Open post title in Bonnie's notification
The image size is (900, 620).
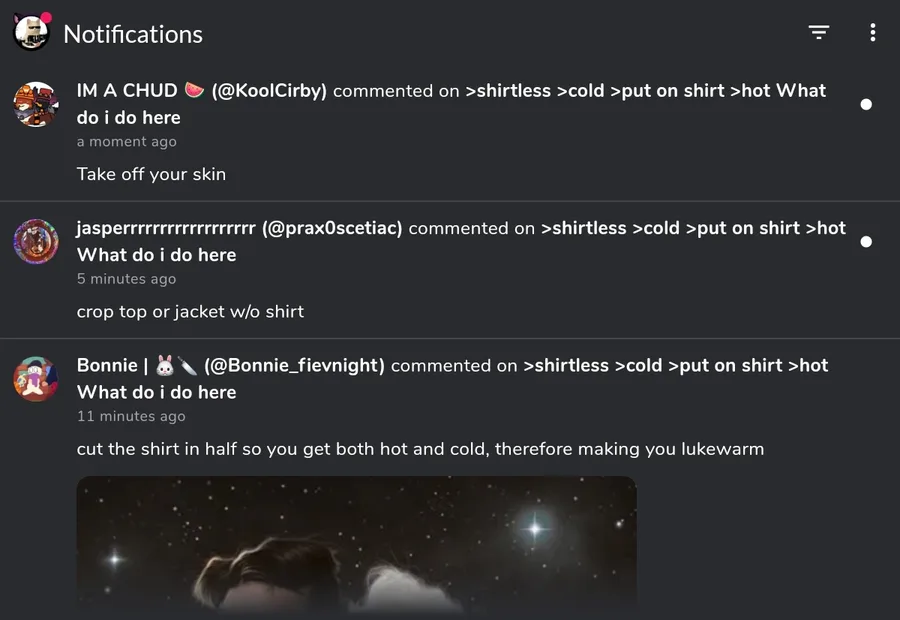675,366
